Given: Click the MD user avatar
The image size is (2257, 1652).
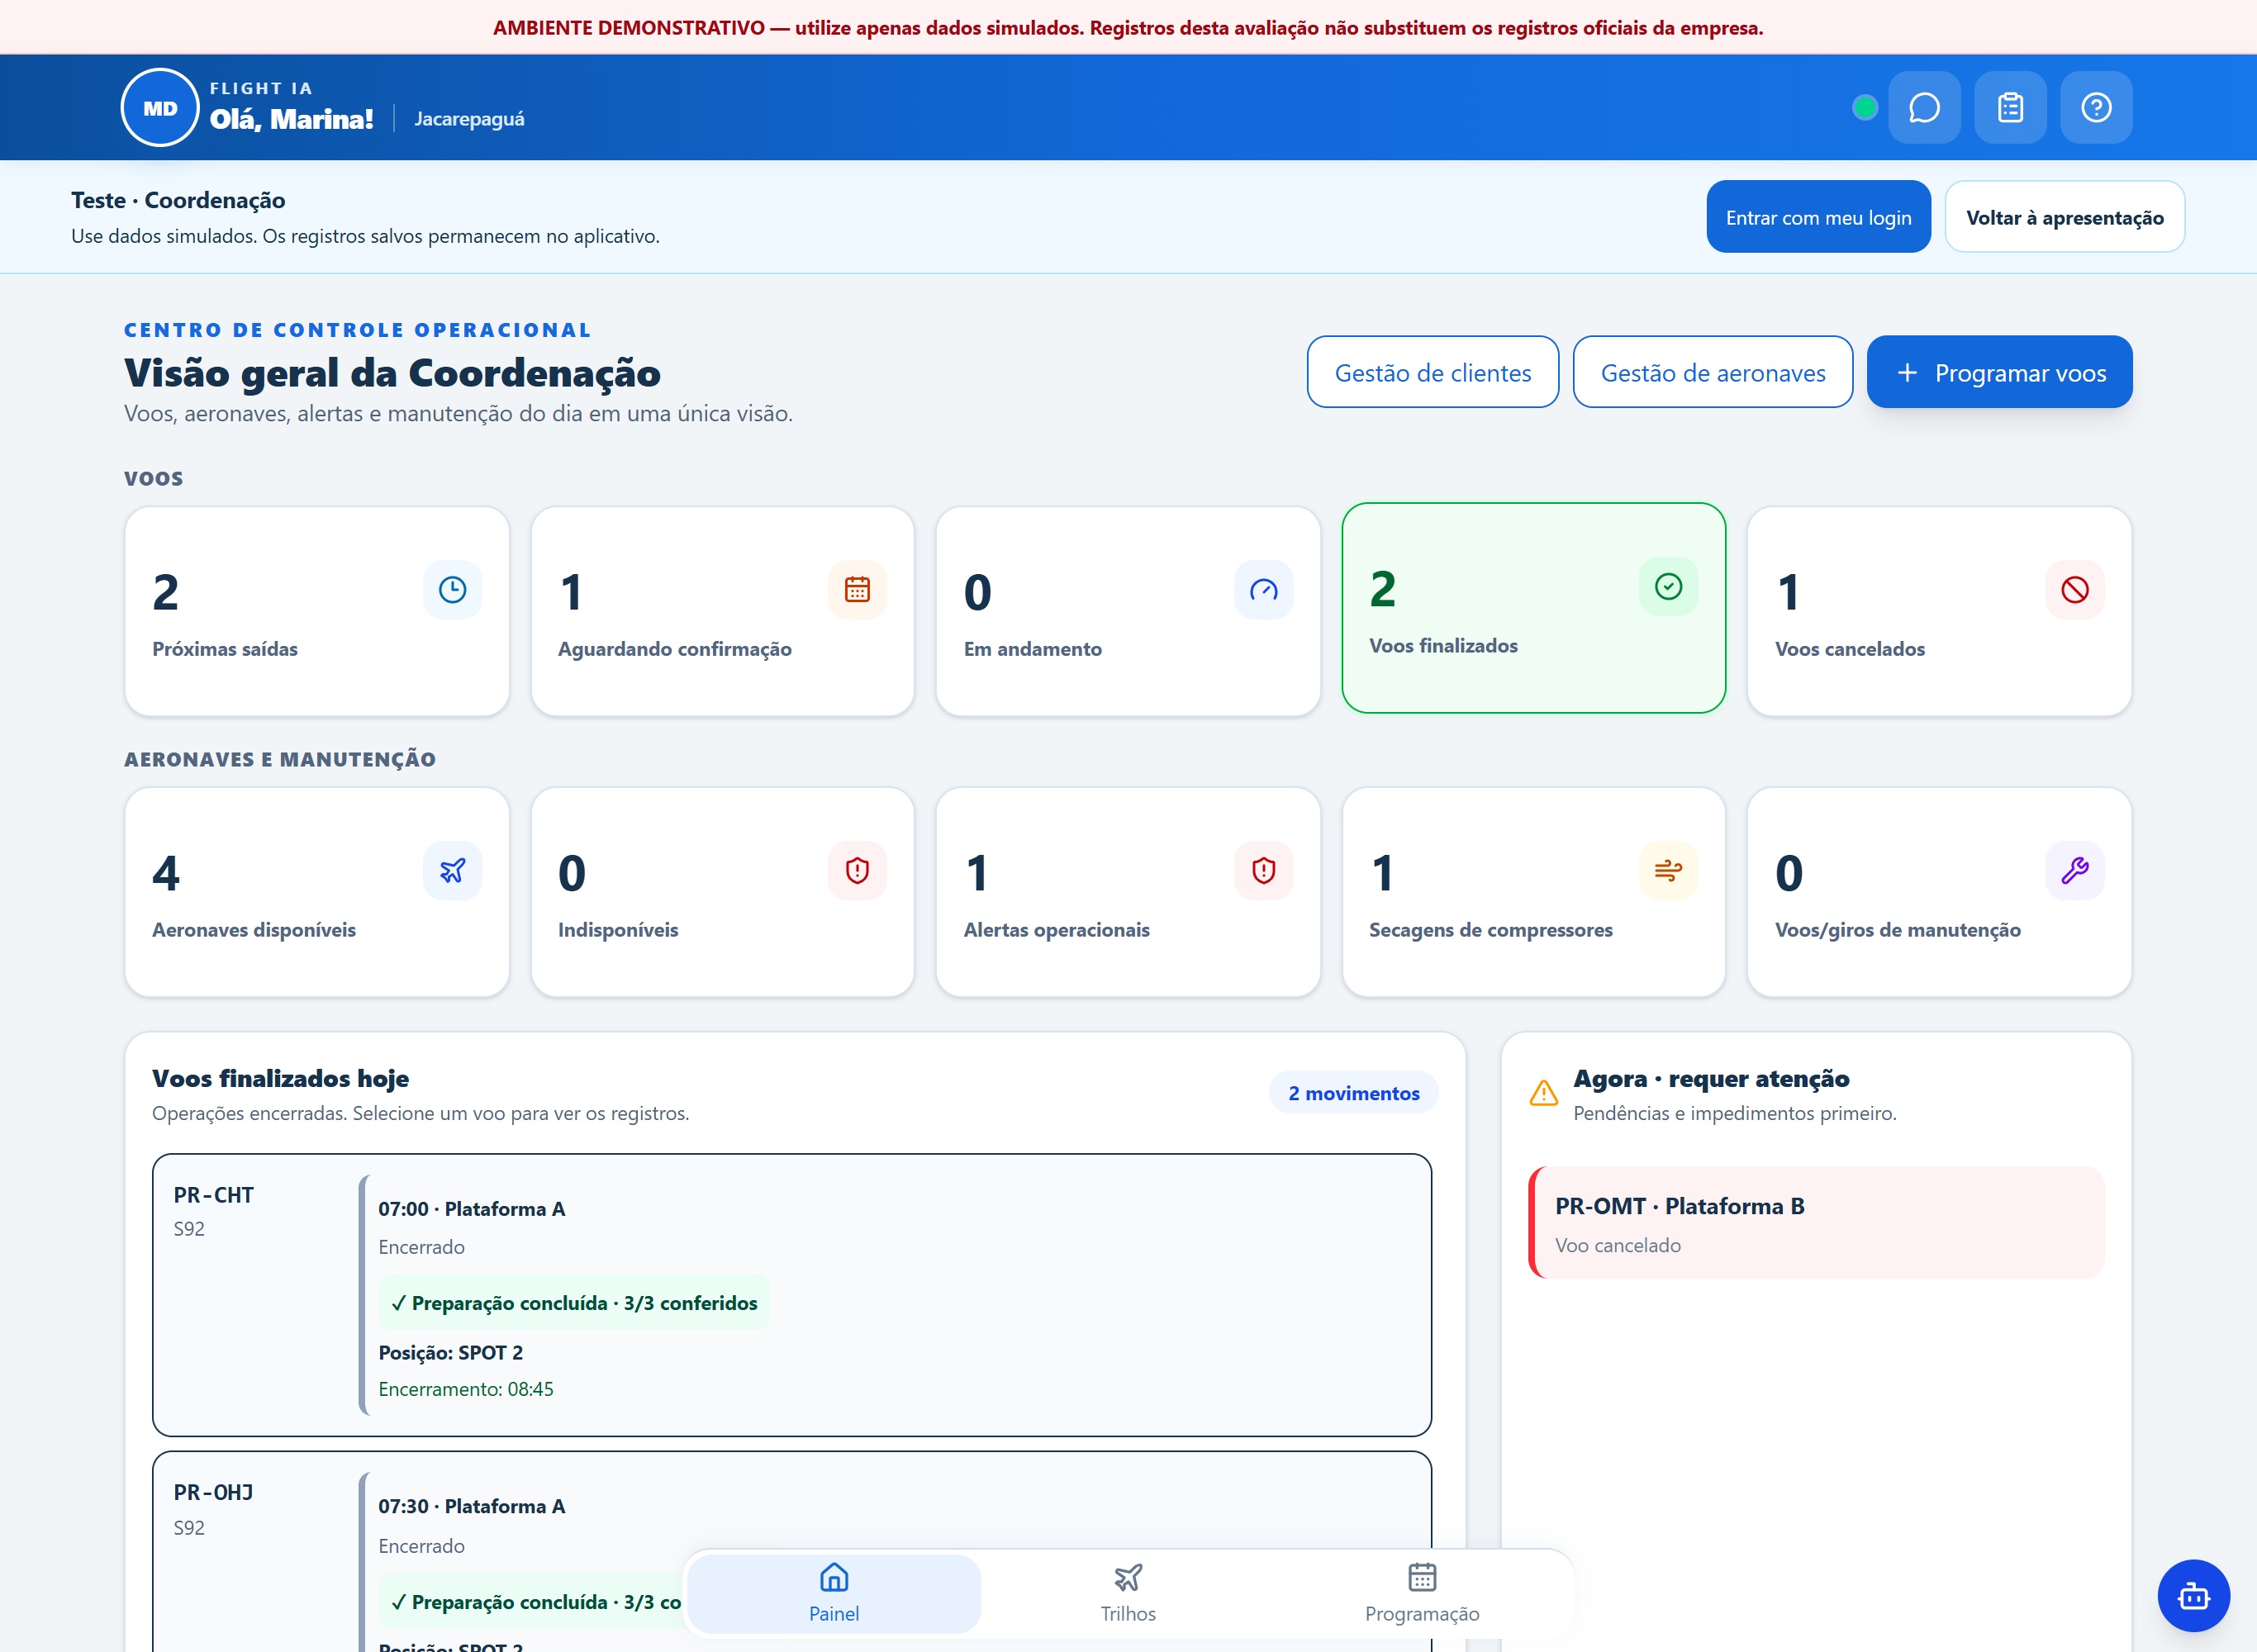Looking at the screenshot, I should click(x=160, y=108).
